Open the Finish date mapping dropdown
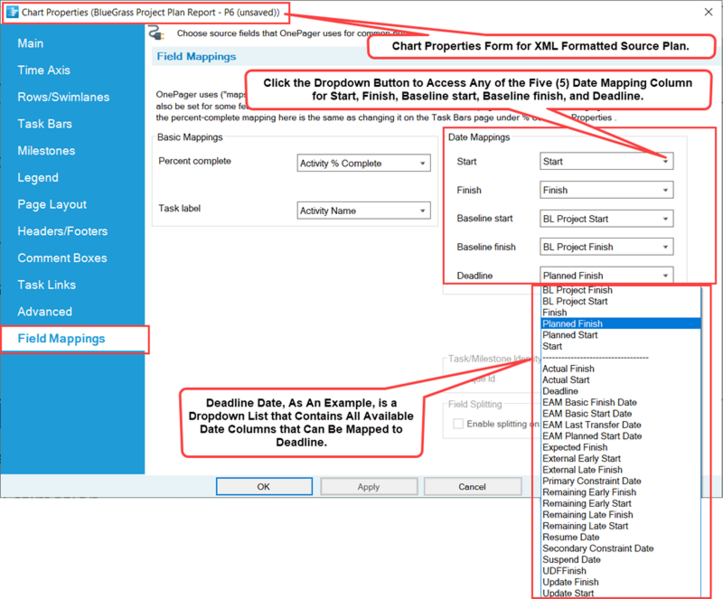The width and height of the screenshot is (723, 599). [x=665, y=190]
